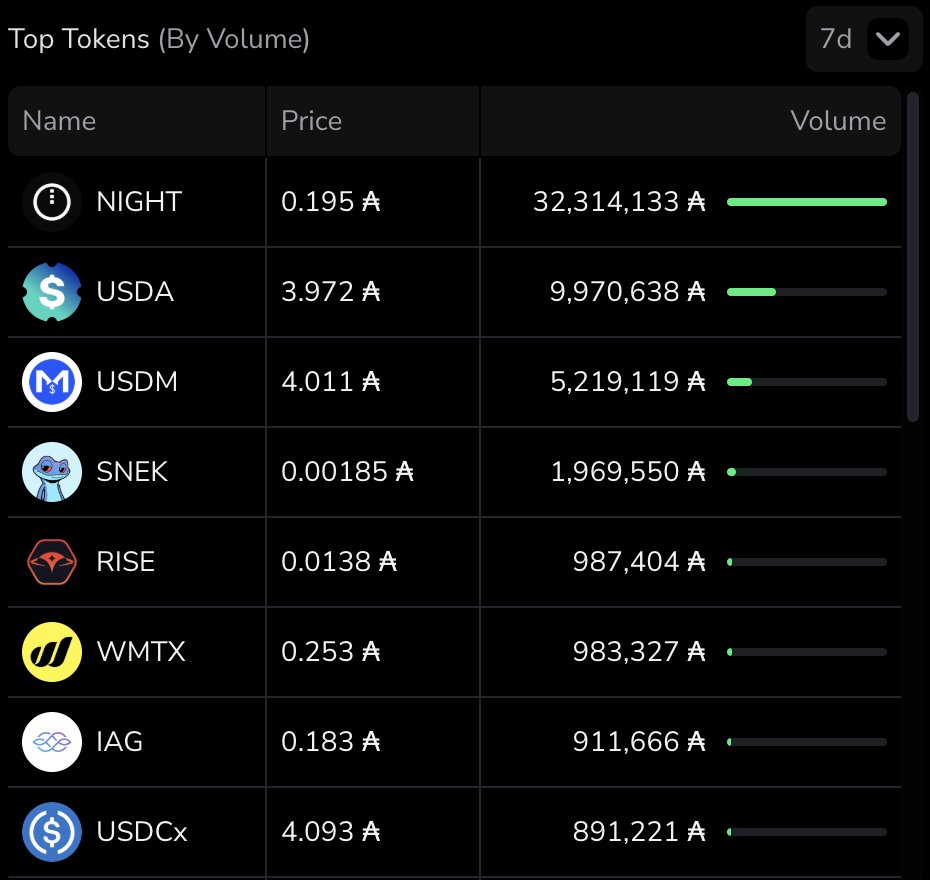Screen dimensions: 930x880
Task: Click the NIGHT volume progress bar
Action: [x=806, y=202]
